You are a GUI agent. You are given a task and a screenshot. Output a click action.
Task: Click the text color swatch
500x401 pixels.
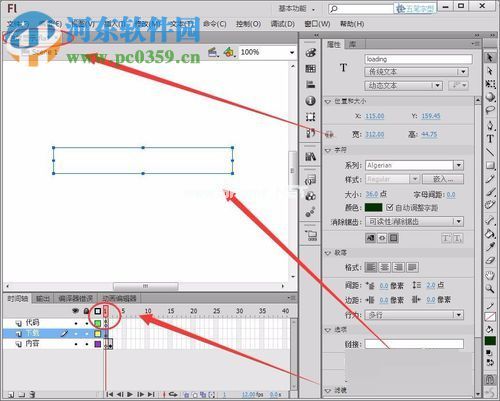click(x=374, y=207)
